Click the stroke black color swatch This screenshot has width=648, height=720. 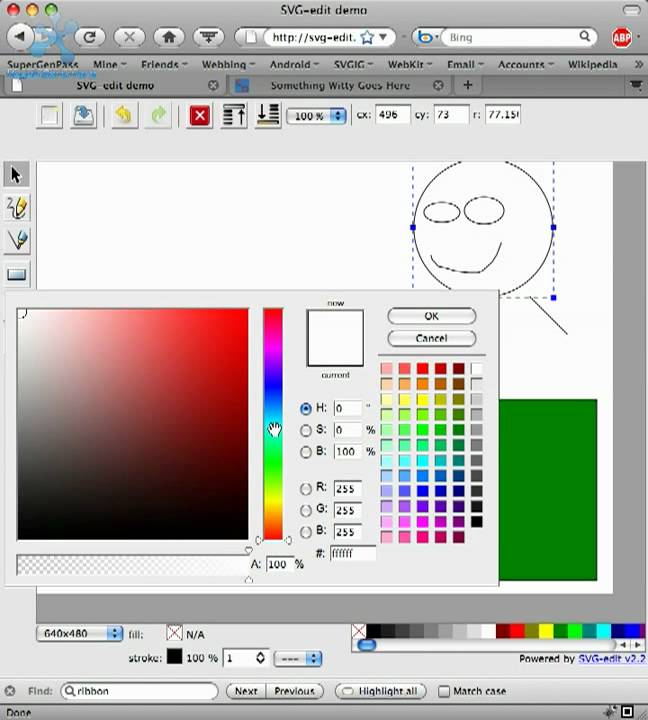point(174,656)
